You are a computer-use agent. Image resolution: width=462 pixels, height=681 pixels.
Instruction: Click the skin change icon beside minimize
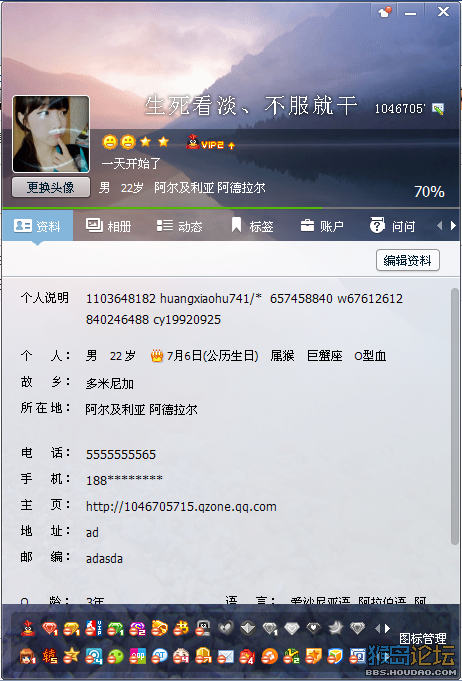385,12
